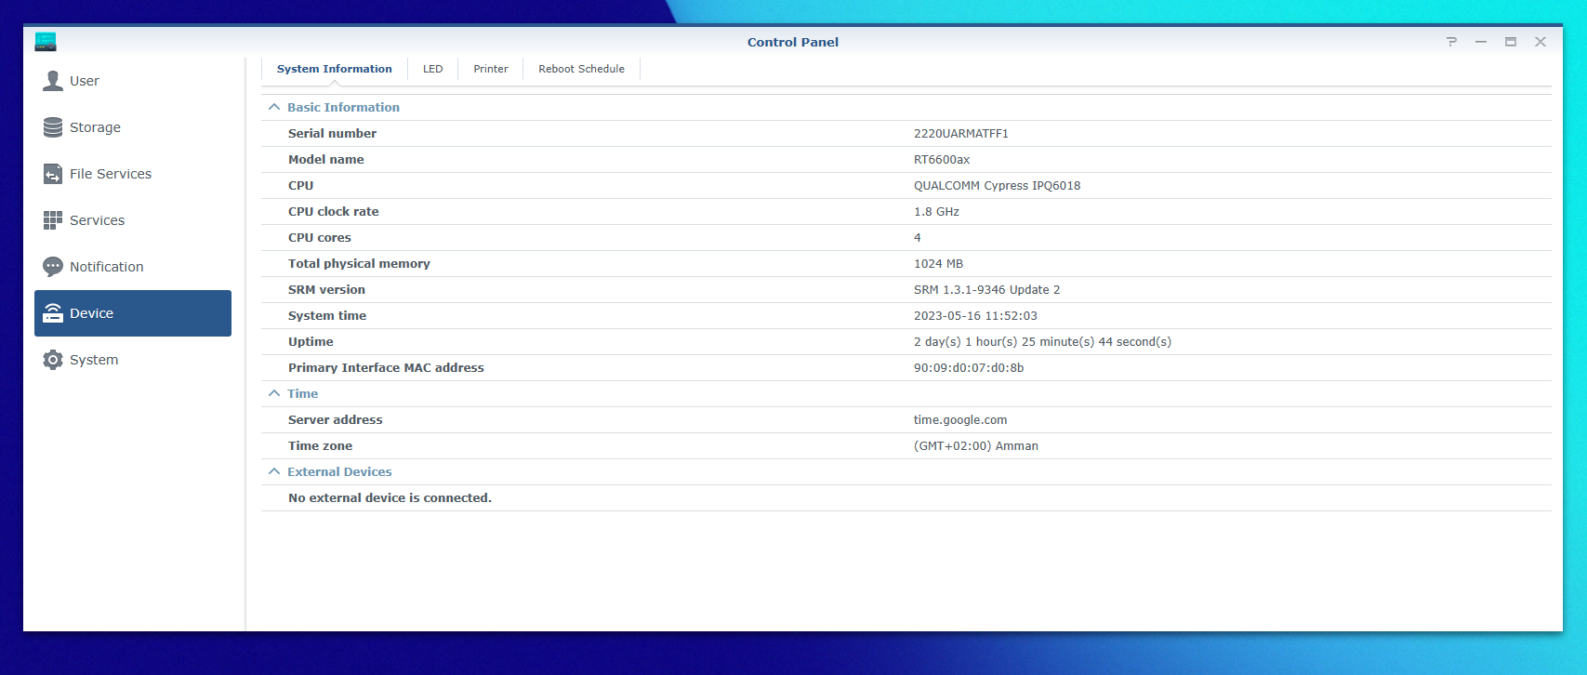Switch to the Printer tab
Viewport: 1587px width, 675px height.
[x=491, y=69]
